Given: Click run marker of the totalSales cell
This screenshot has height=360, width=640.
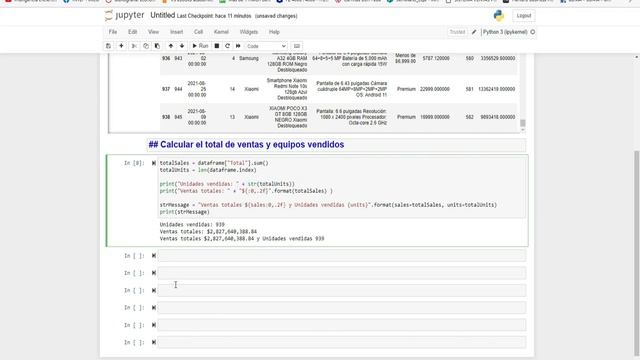Looking at the screenshot, I should click(154, 163).
